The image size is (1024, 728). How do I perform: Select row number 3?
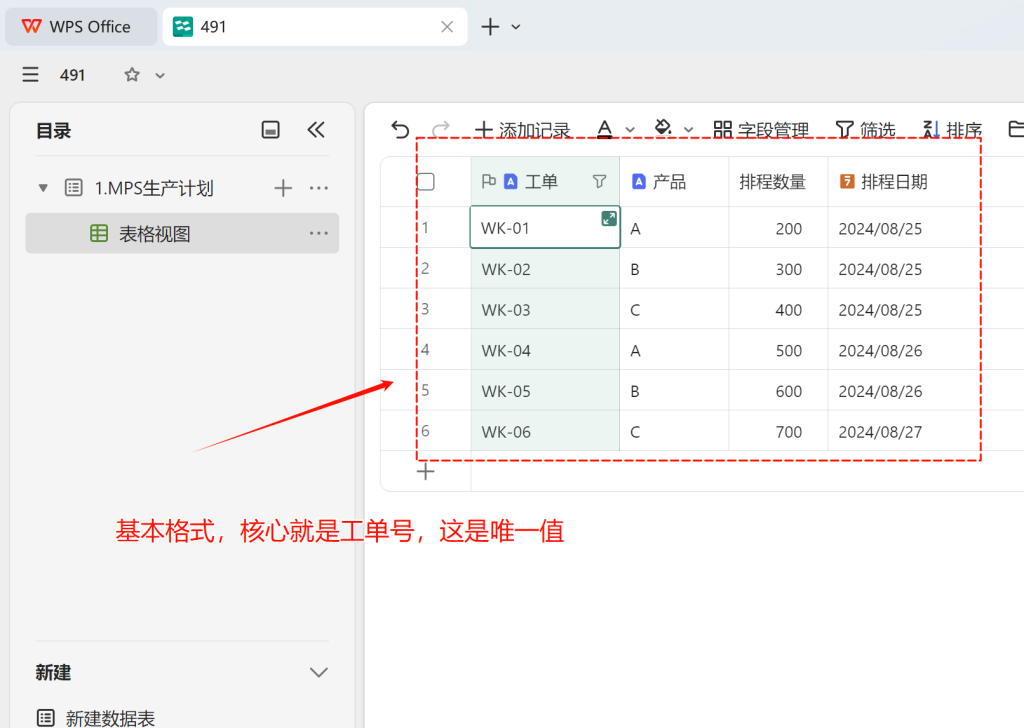tap(425, 309)
